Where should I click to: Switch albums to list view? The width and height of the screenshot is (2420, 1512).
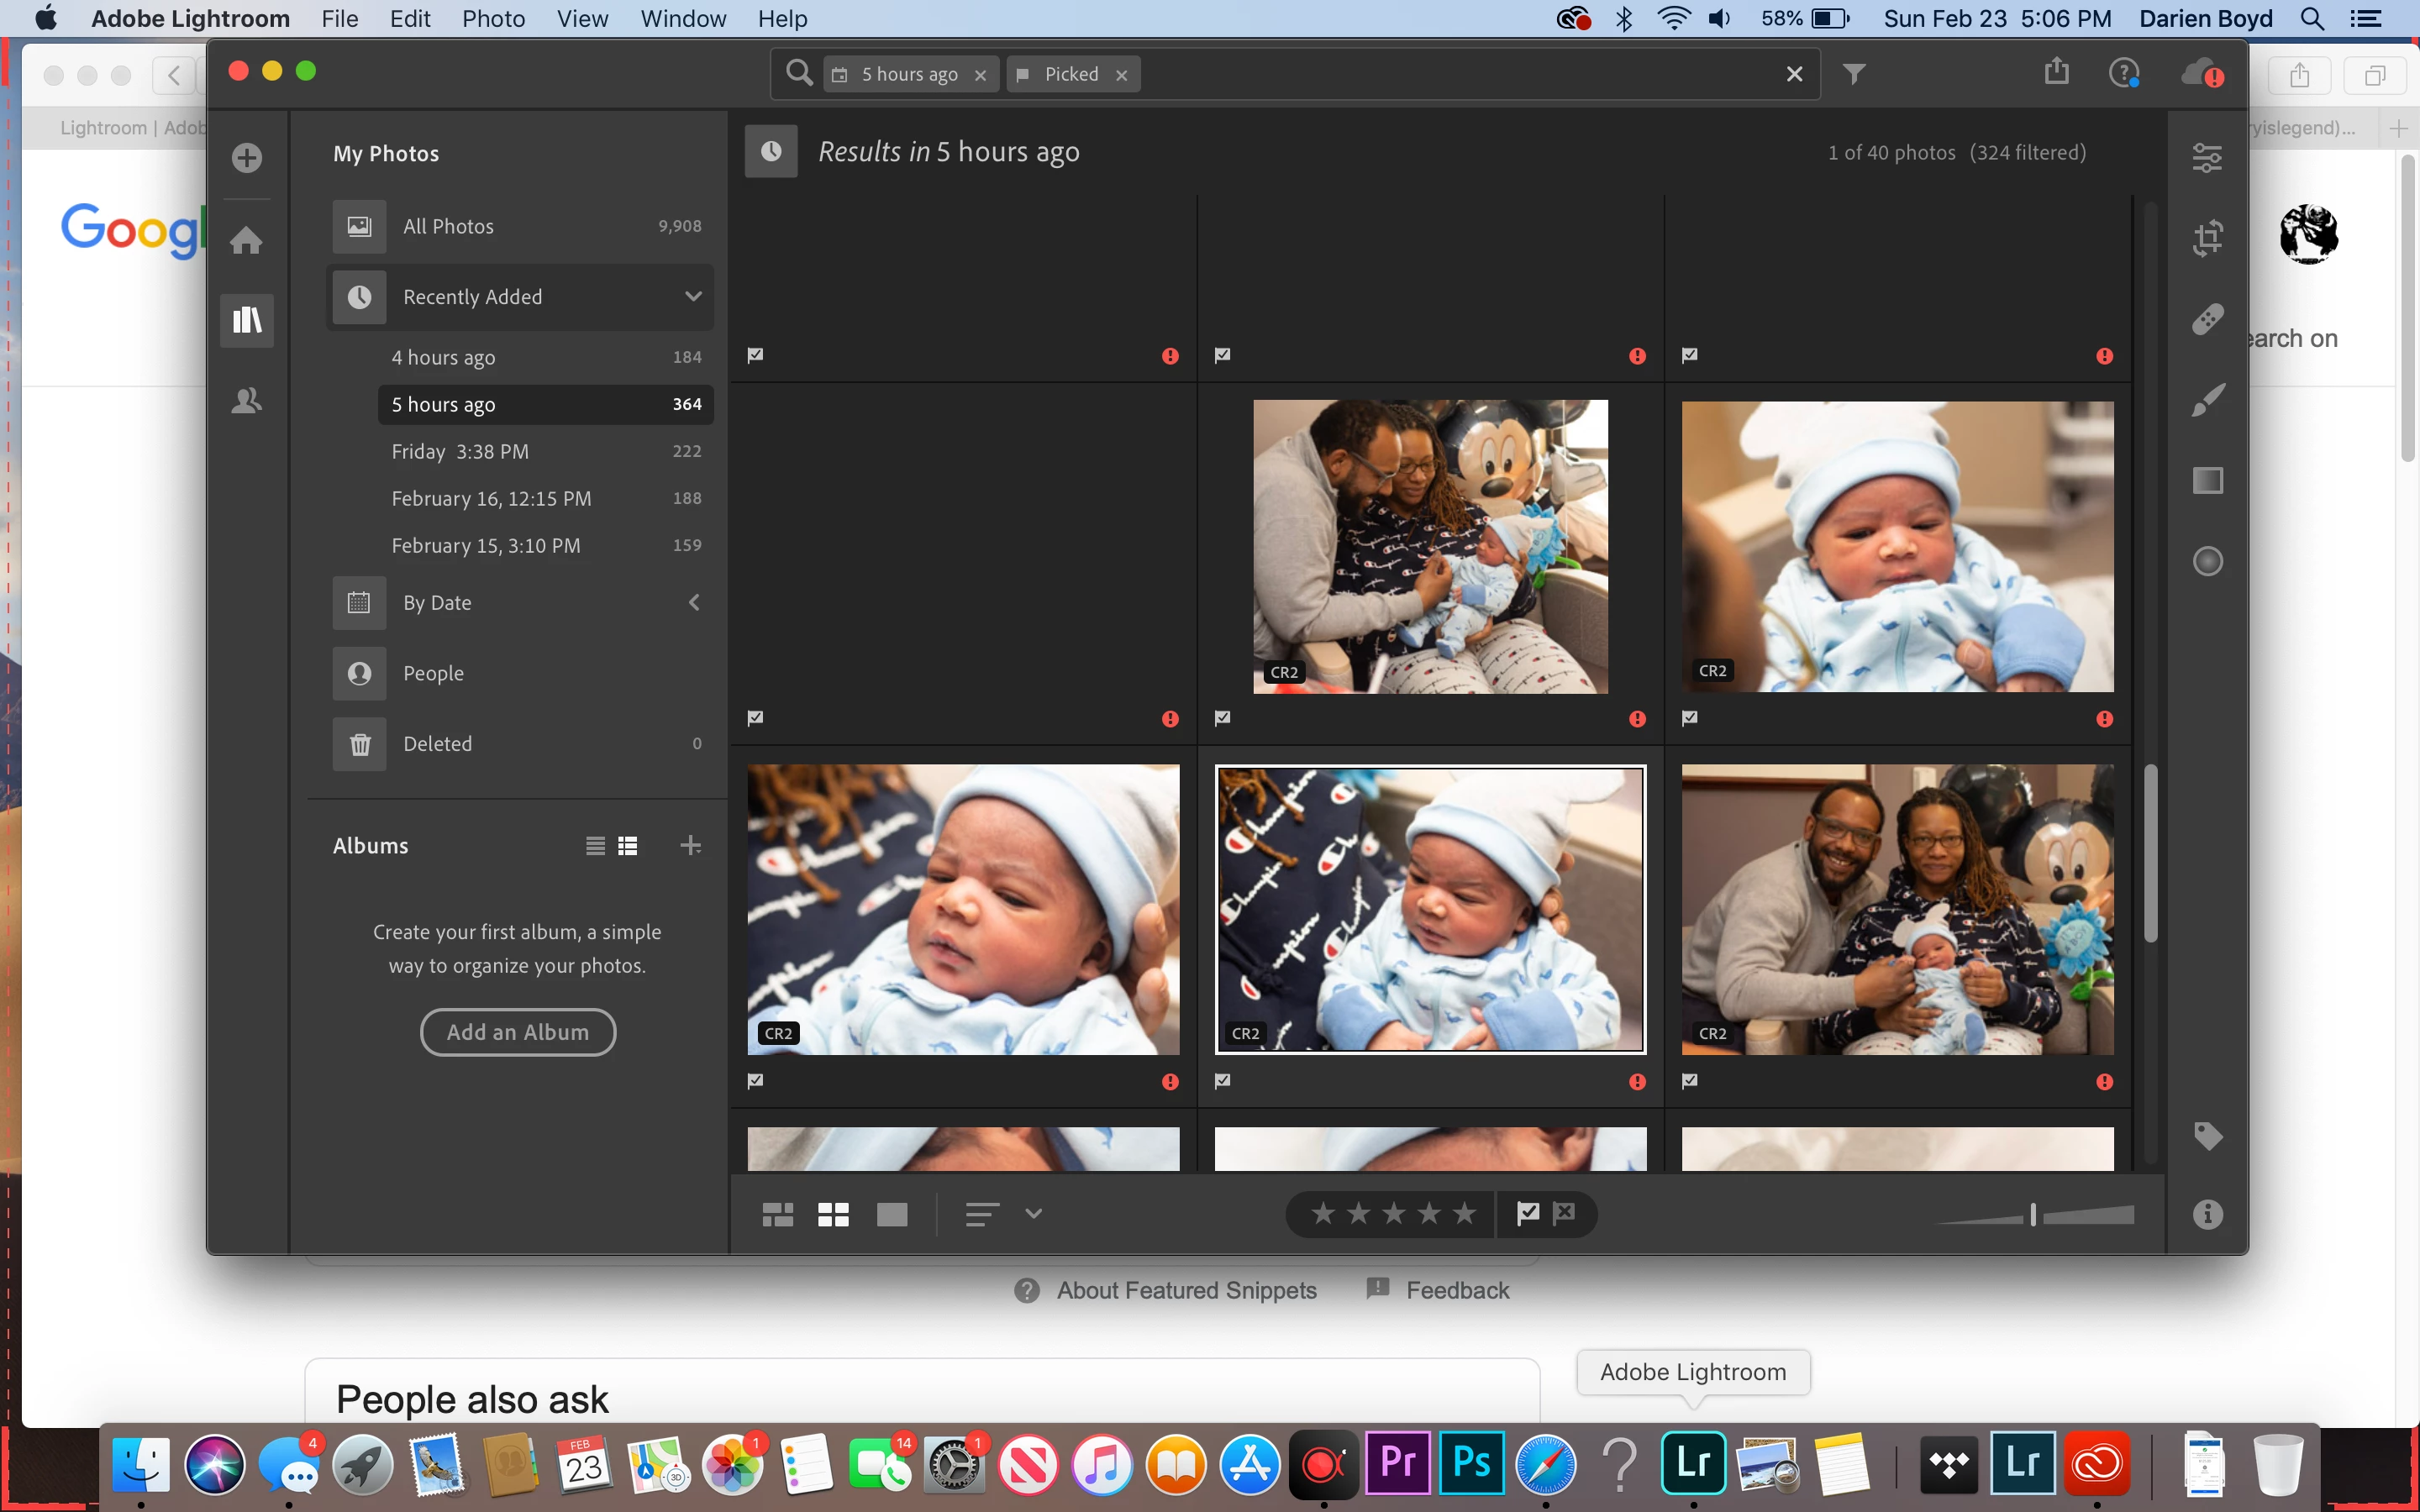595,846
